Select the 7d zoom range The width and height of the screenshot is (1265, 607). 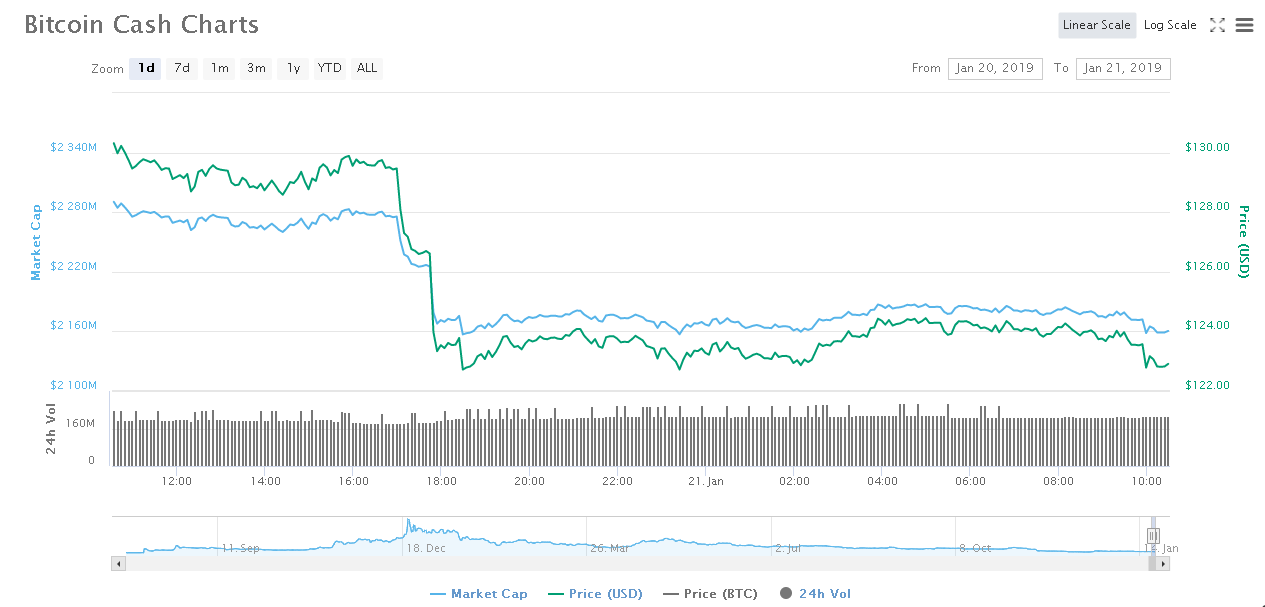point(182,68)
